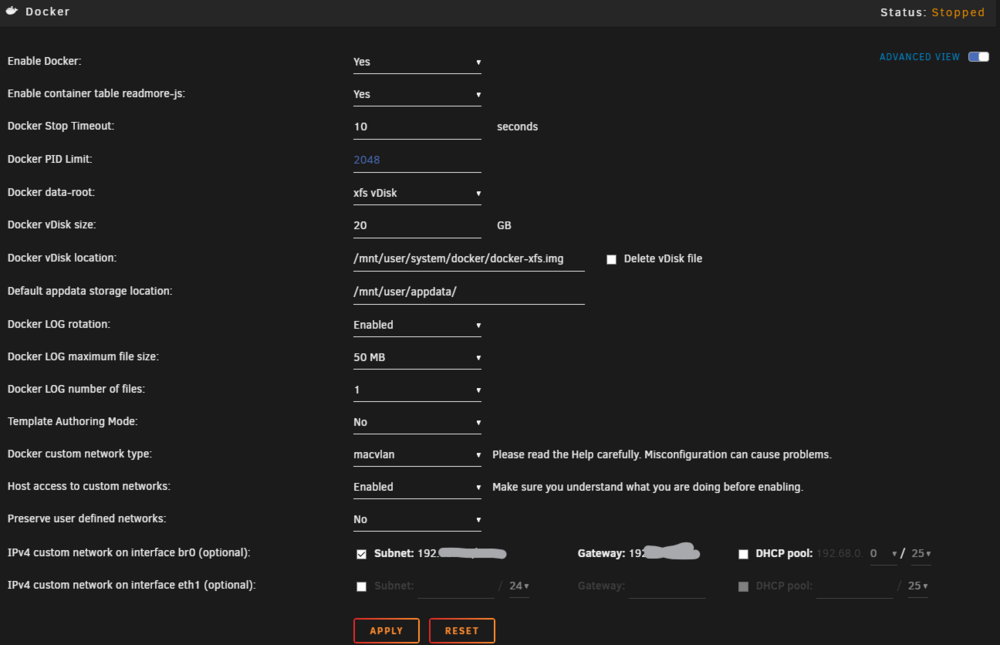
Task: Click the 'Template Authoring Mode:' label
Action: (72, 422)
